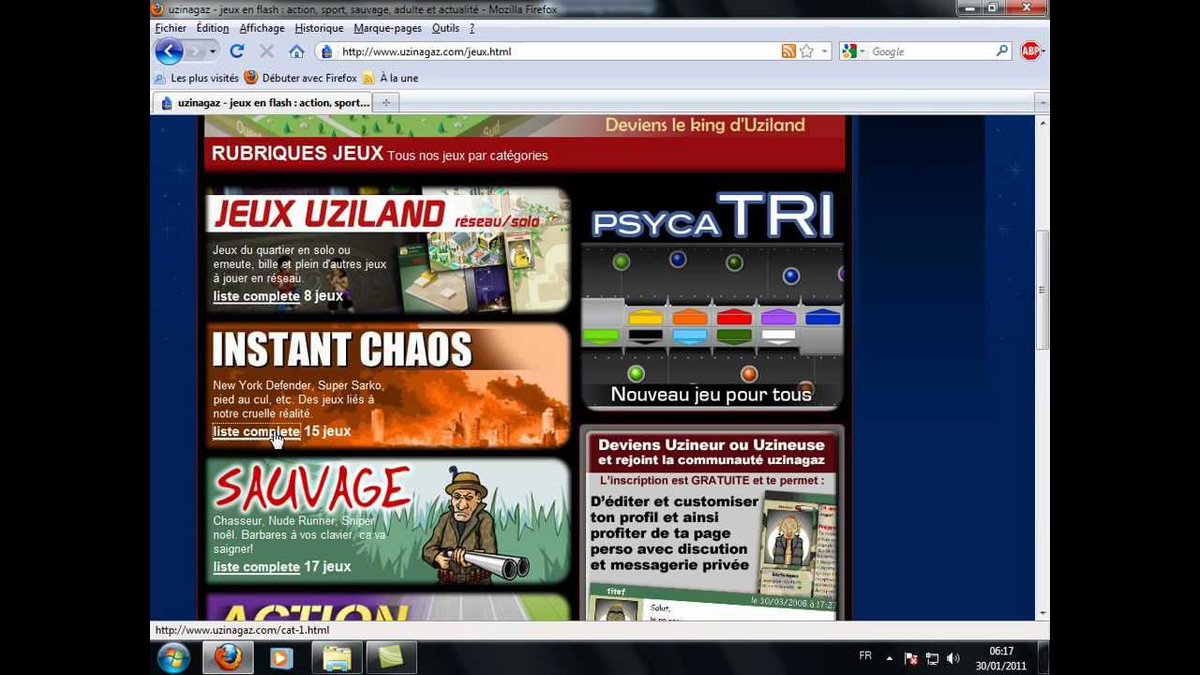Open the Les plus visités bookmark

coord(196,77)
